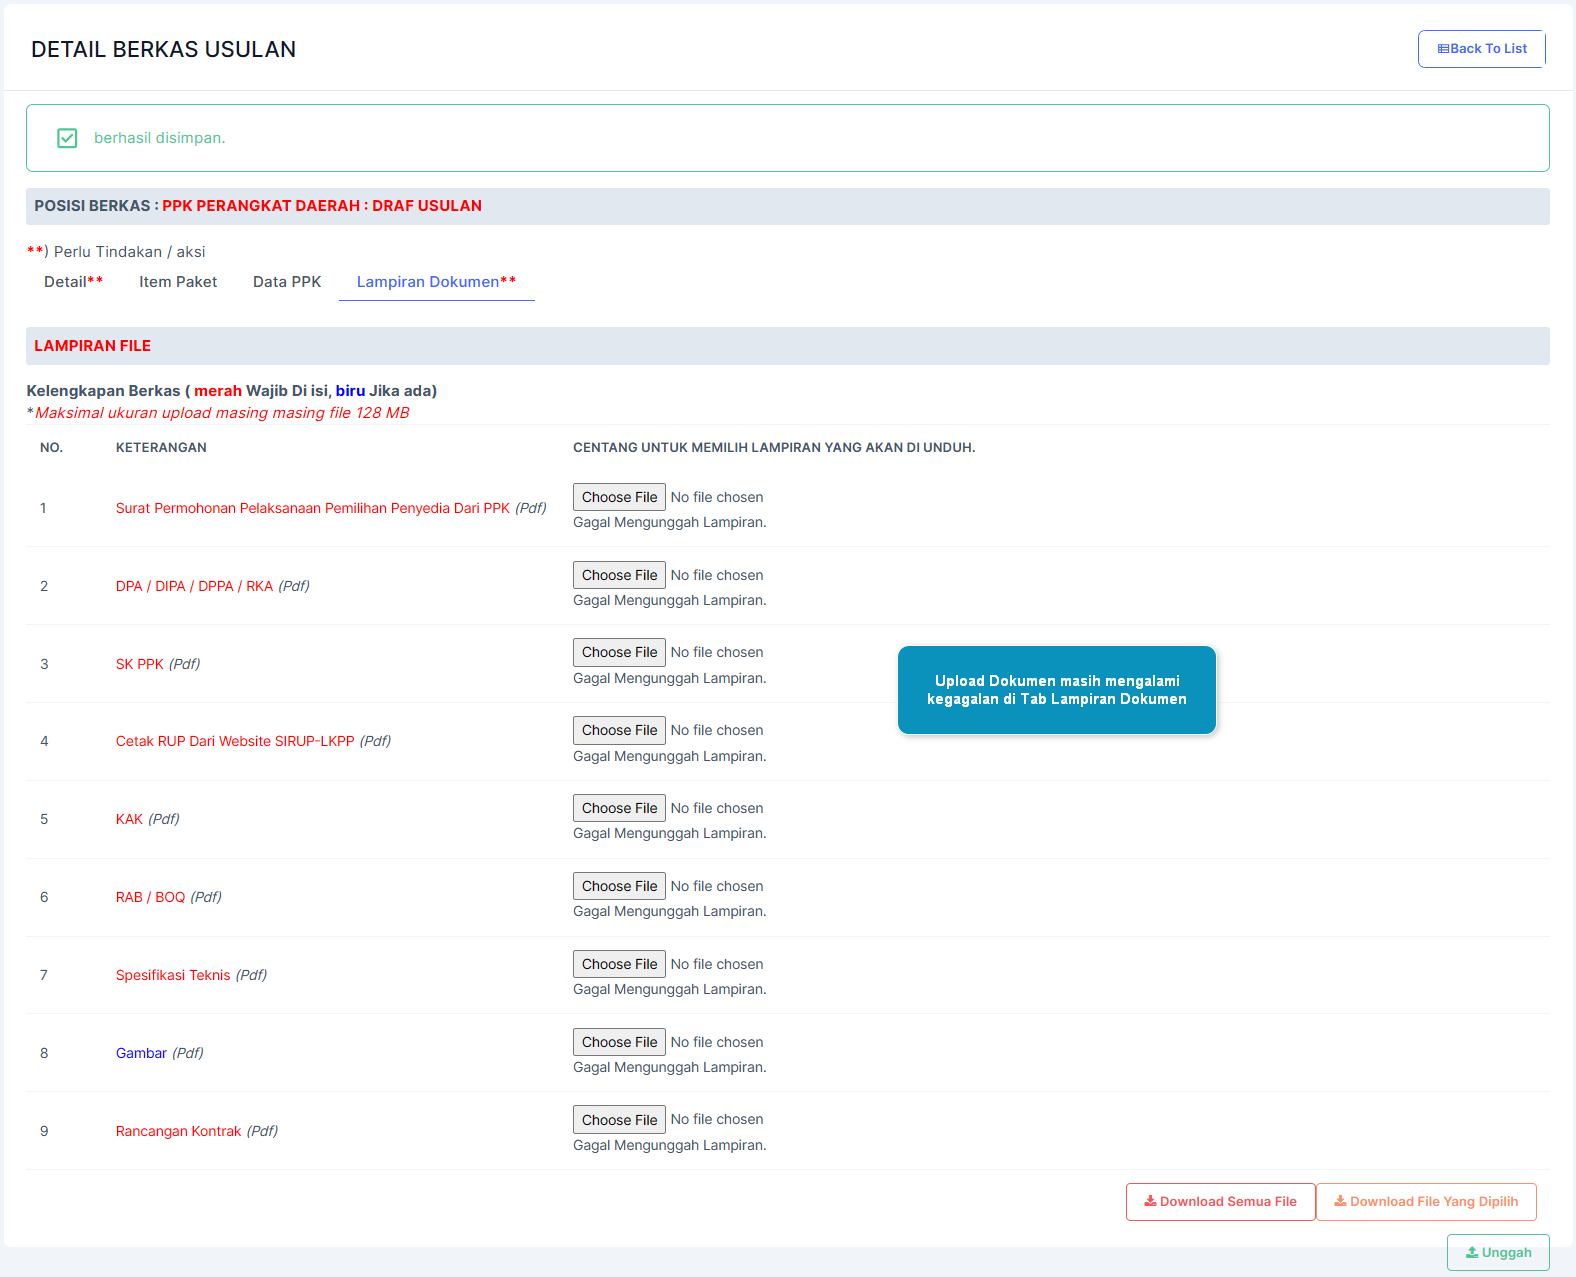Choose file for DPA / DIPA row
Screen dimensions: 1576x1277
[x=619, y=575]
